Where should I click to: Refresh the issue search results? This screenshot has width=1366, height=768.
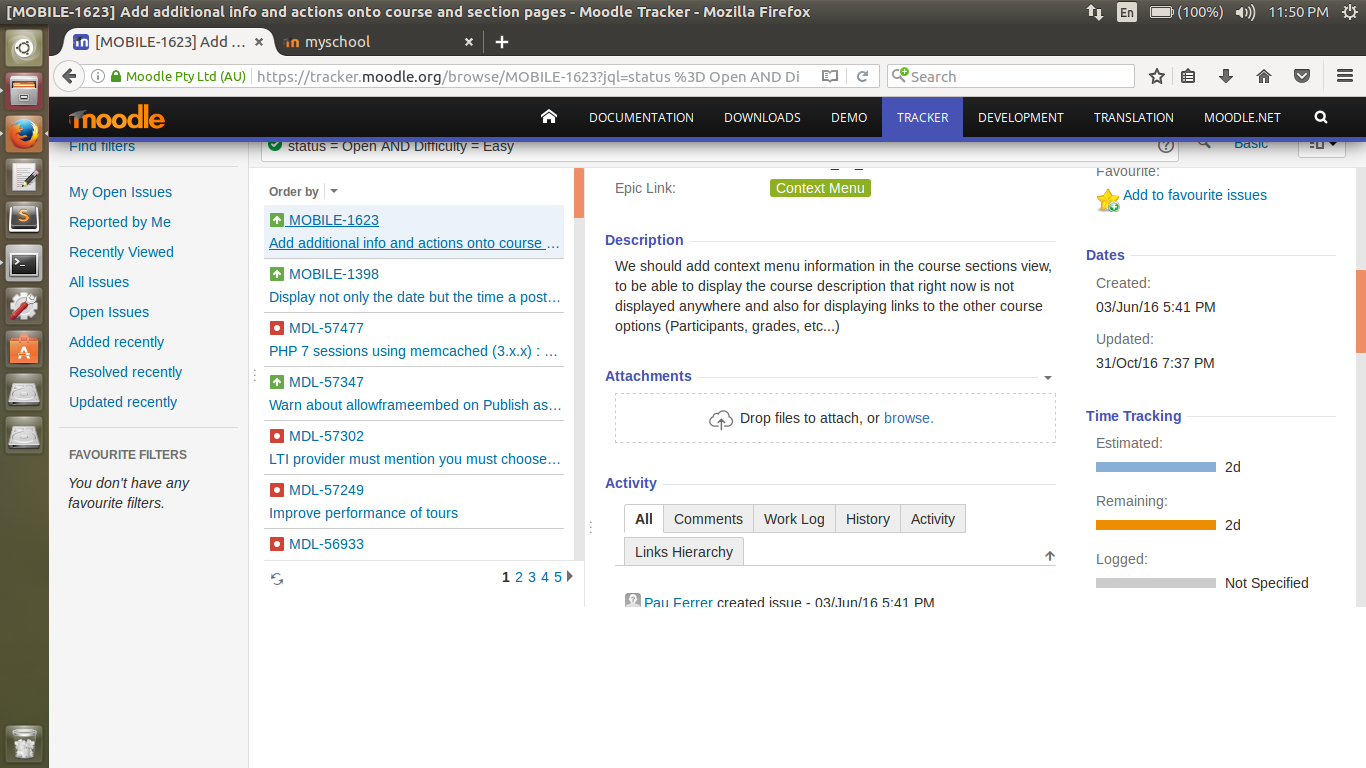tap(277, 578)
